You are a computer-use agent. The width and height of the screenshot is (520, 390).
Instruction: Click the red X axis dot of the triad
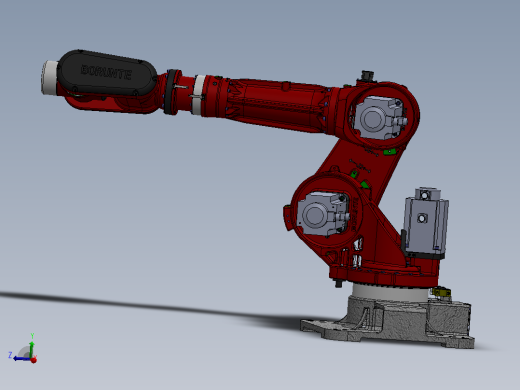tap(33, 360)
